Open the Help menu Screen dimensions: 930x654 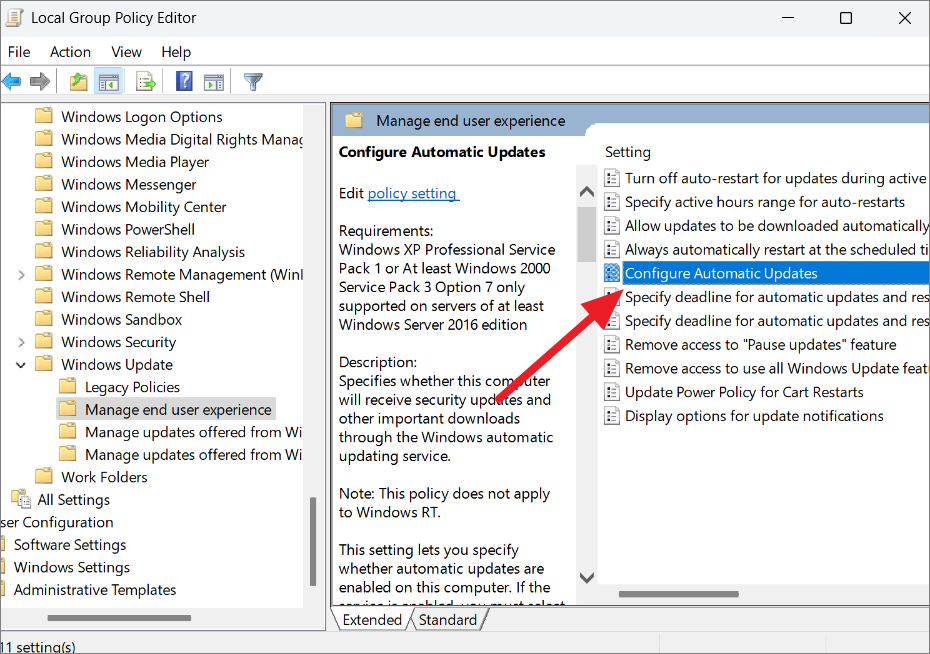176,52
